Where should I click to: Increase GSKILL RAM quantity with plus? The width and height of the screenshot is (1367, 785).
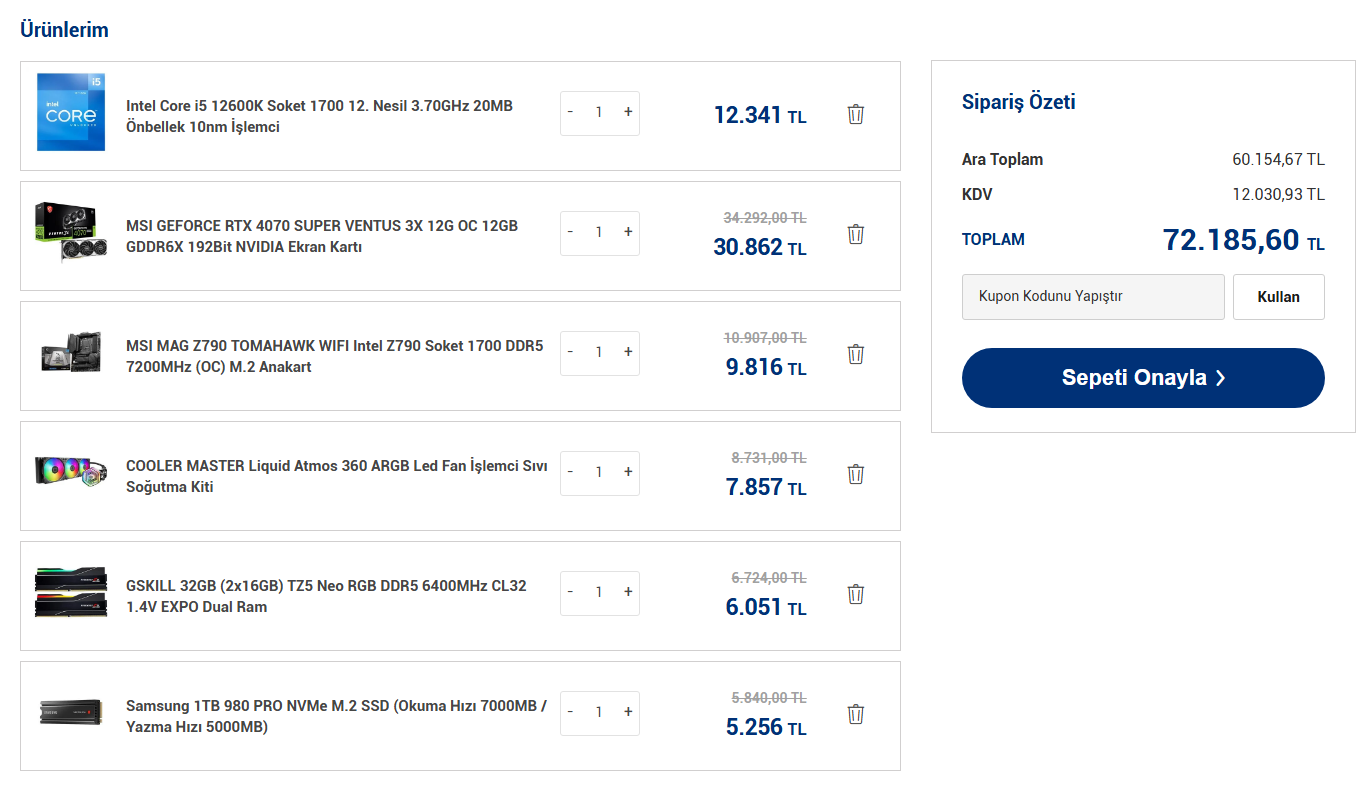point(628,592)
